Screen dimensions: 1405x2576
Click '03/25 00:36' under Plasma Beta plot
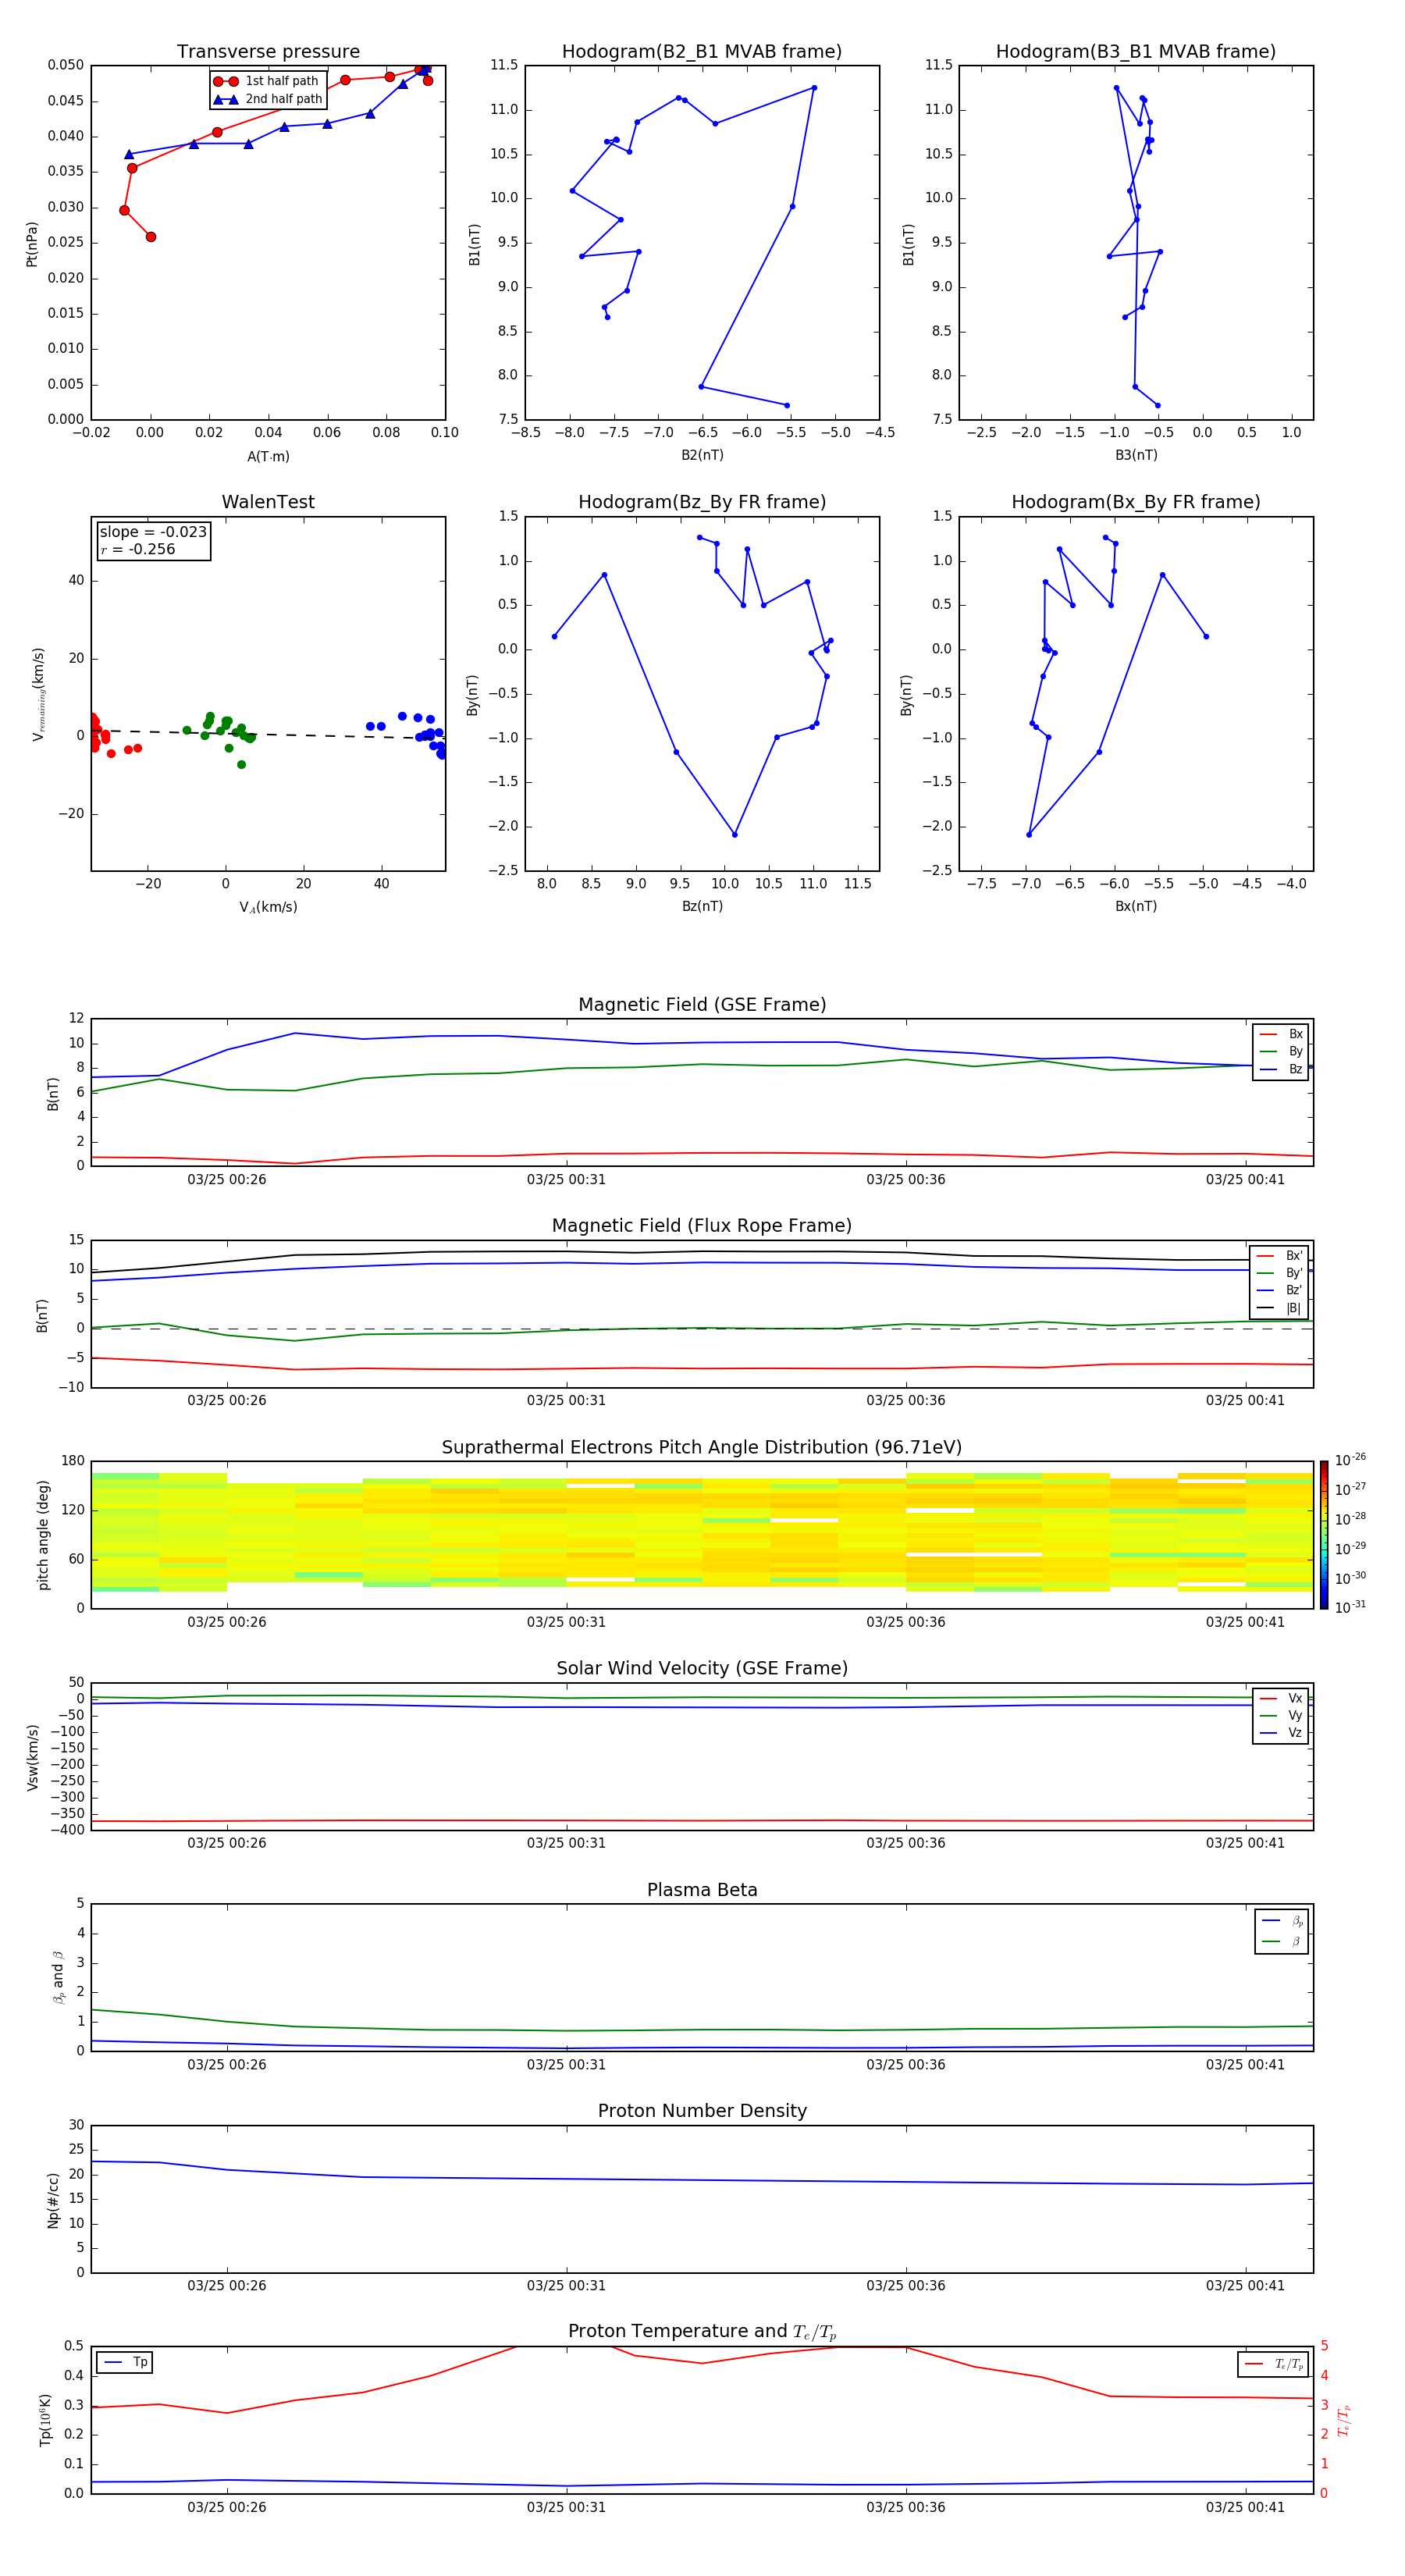[906, 2065]
